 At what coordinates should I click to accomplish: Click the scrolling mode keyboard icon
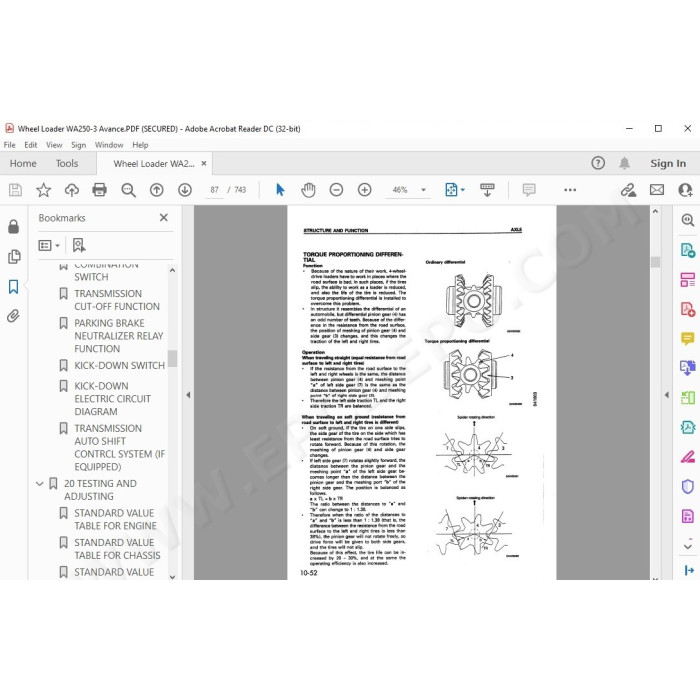pyautogui.click(x=487, y=190)
